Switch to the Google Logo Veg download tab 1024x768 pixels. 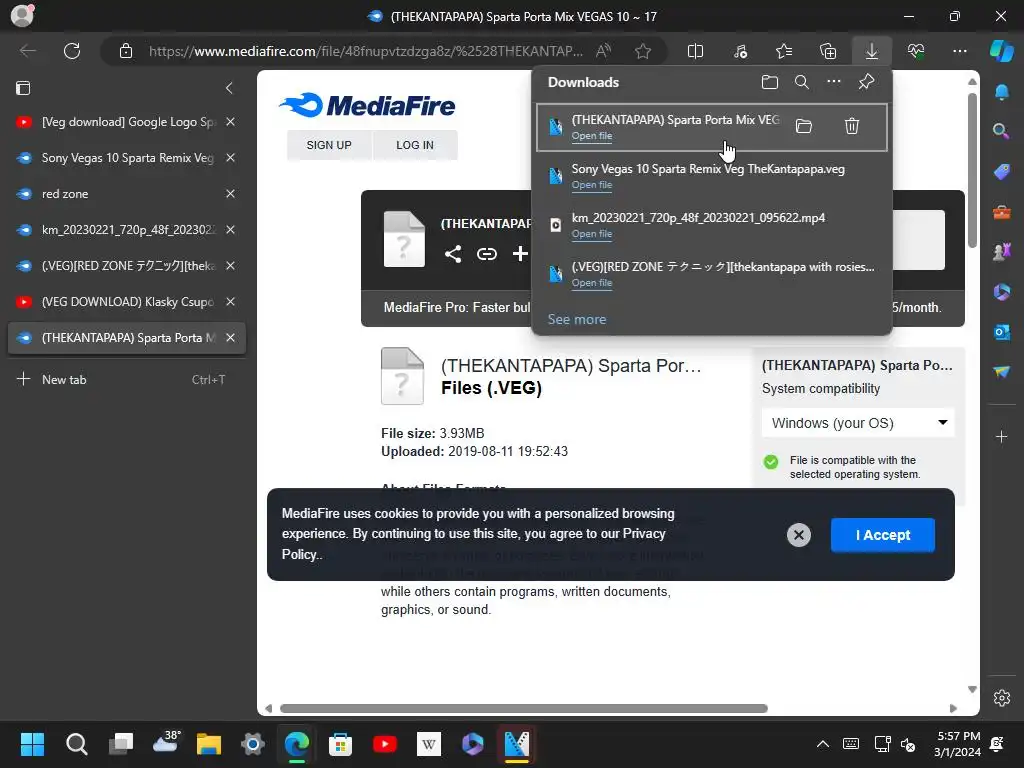coord(127,121)
